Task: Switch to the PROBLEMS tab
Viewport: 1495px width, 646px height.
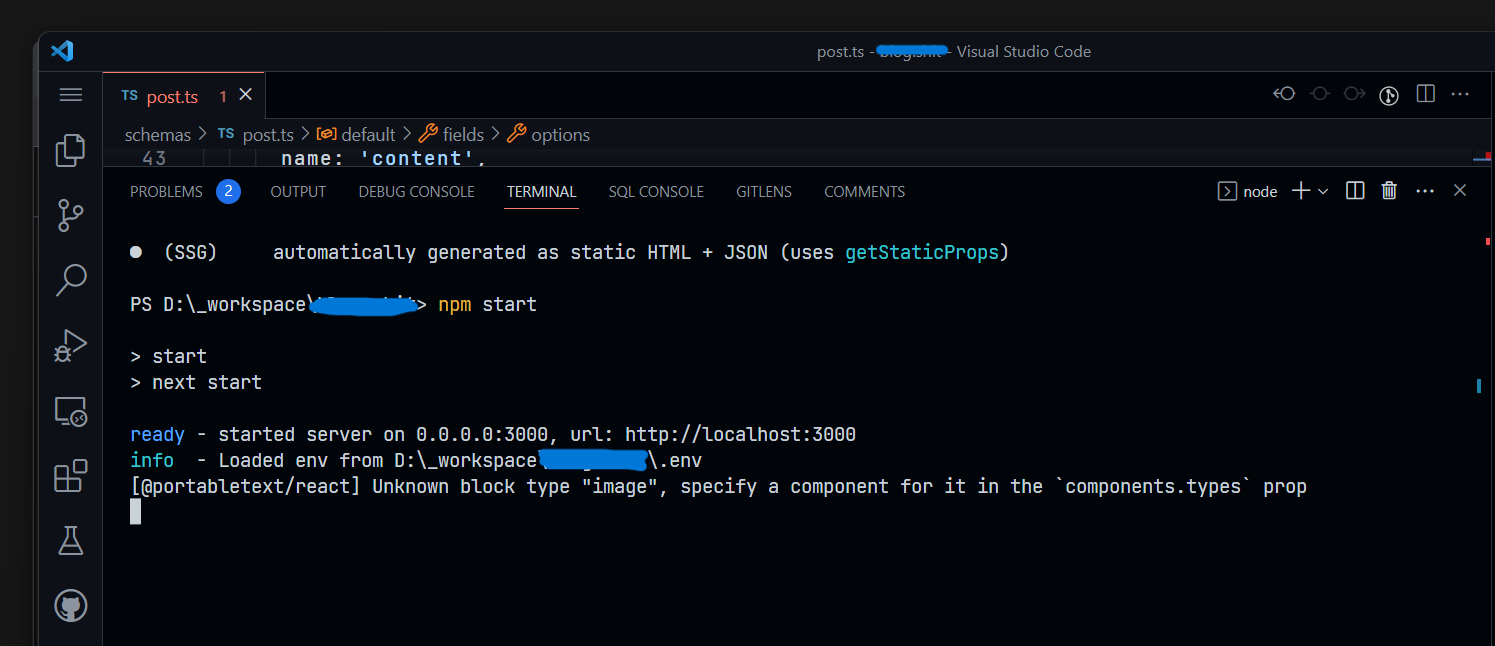Action: point(166,191)
